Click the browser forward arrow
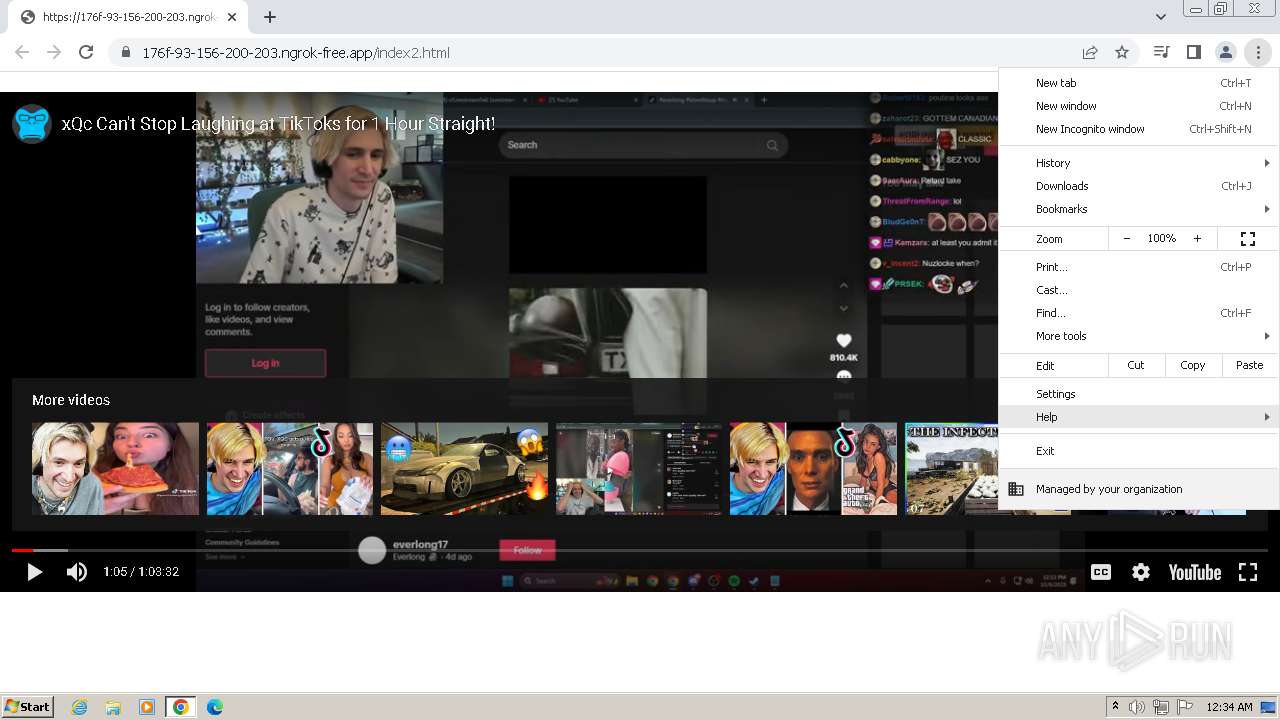1280x720 pixels. point(54,52)
